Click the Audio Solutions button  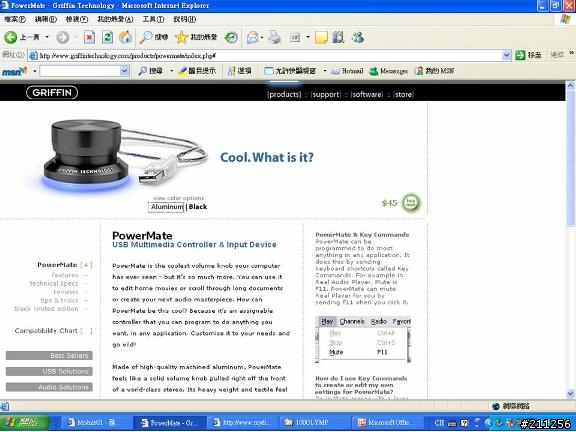click(49, 387)
